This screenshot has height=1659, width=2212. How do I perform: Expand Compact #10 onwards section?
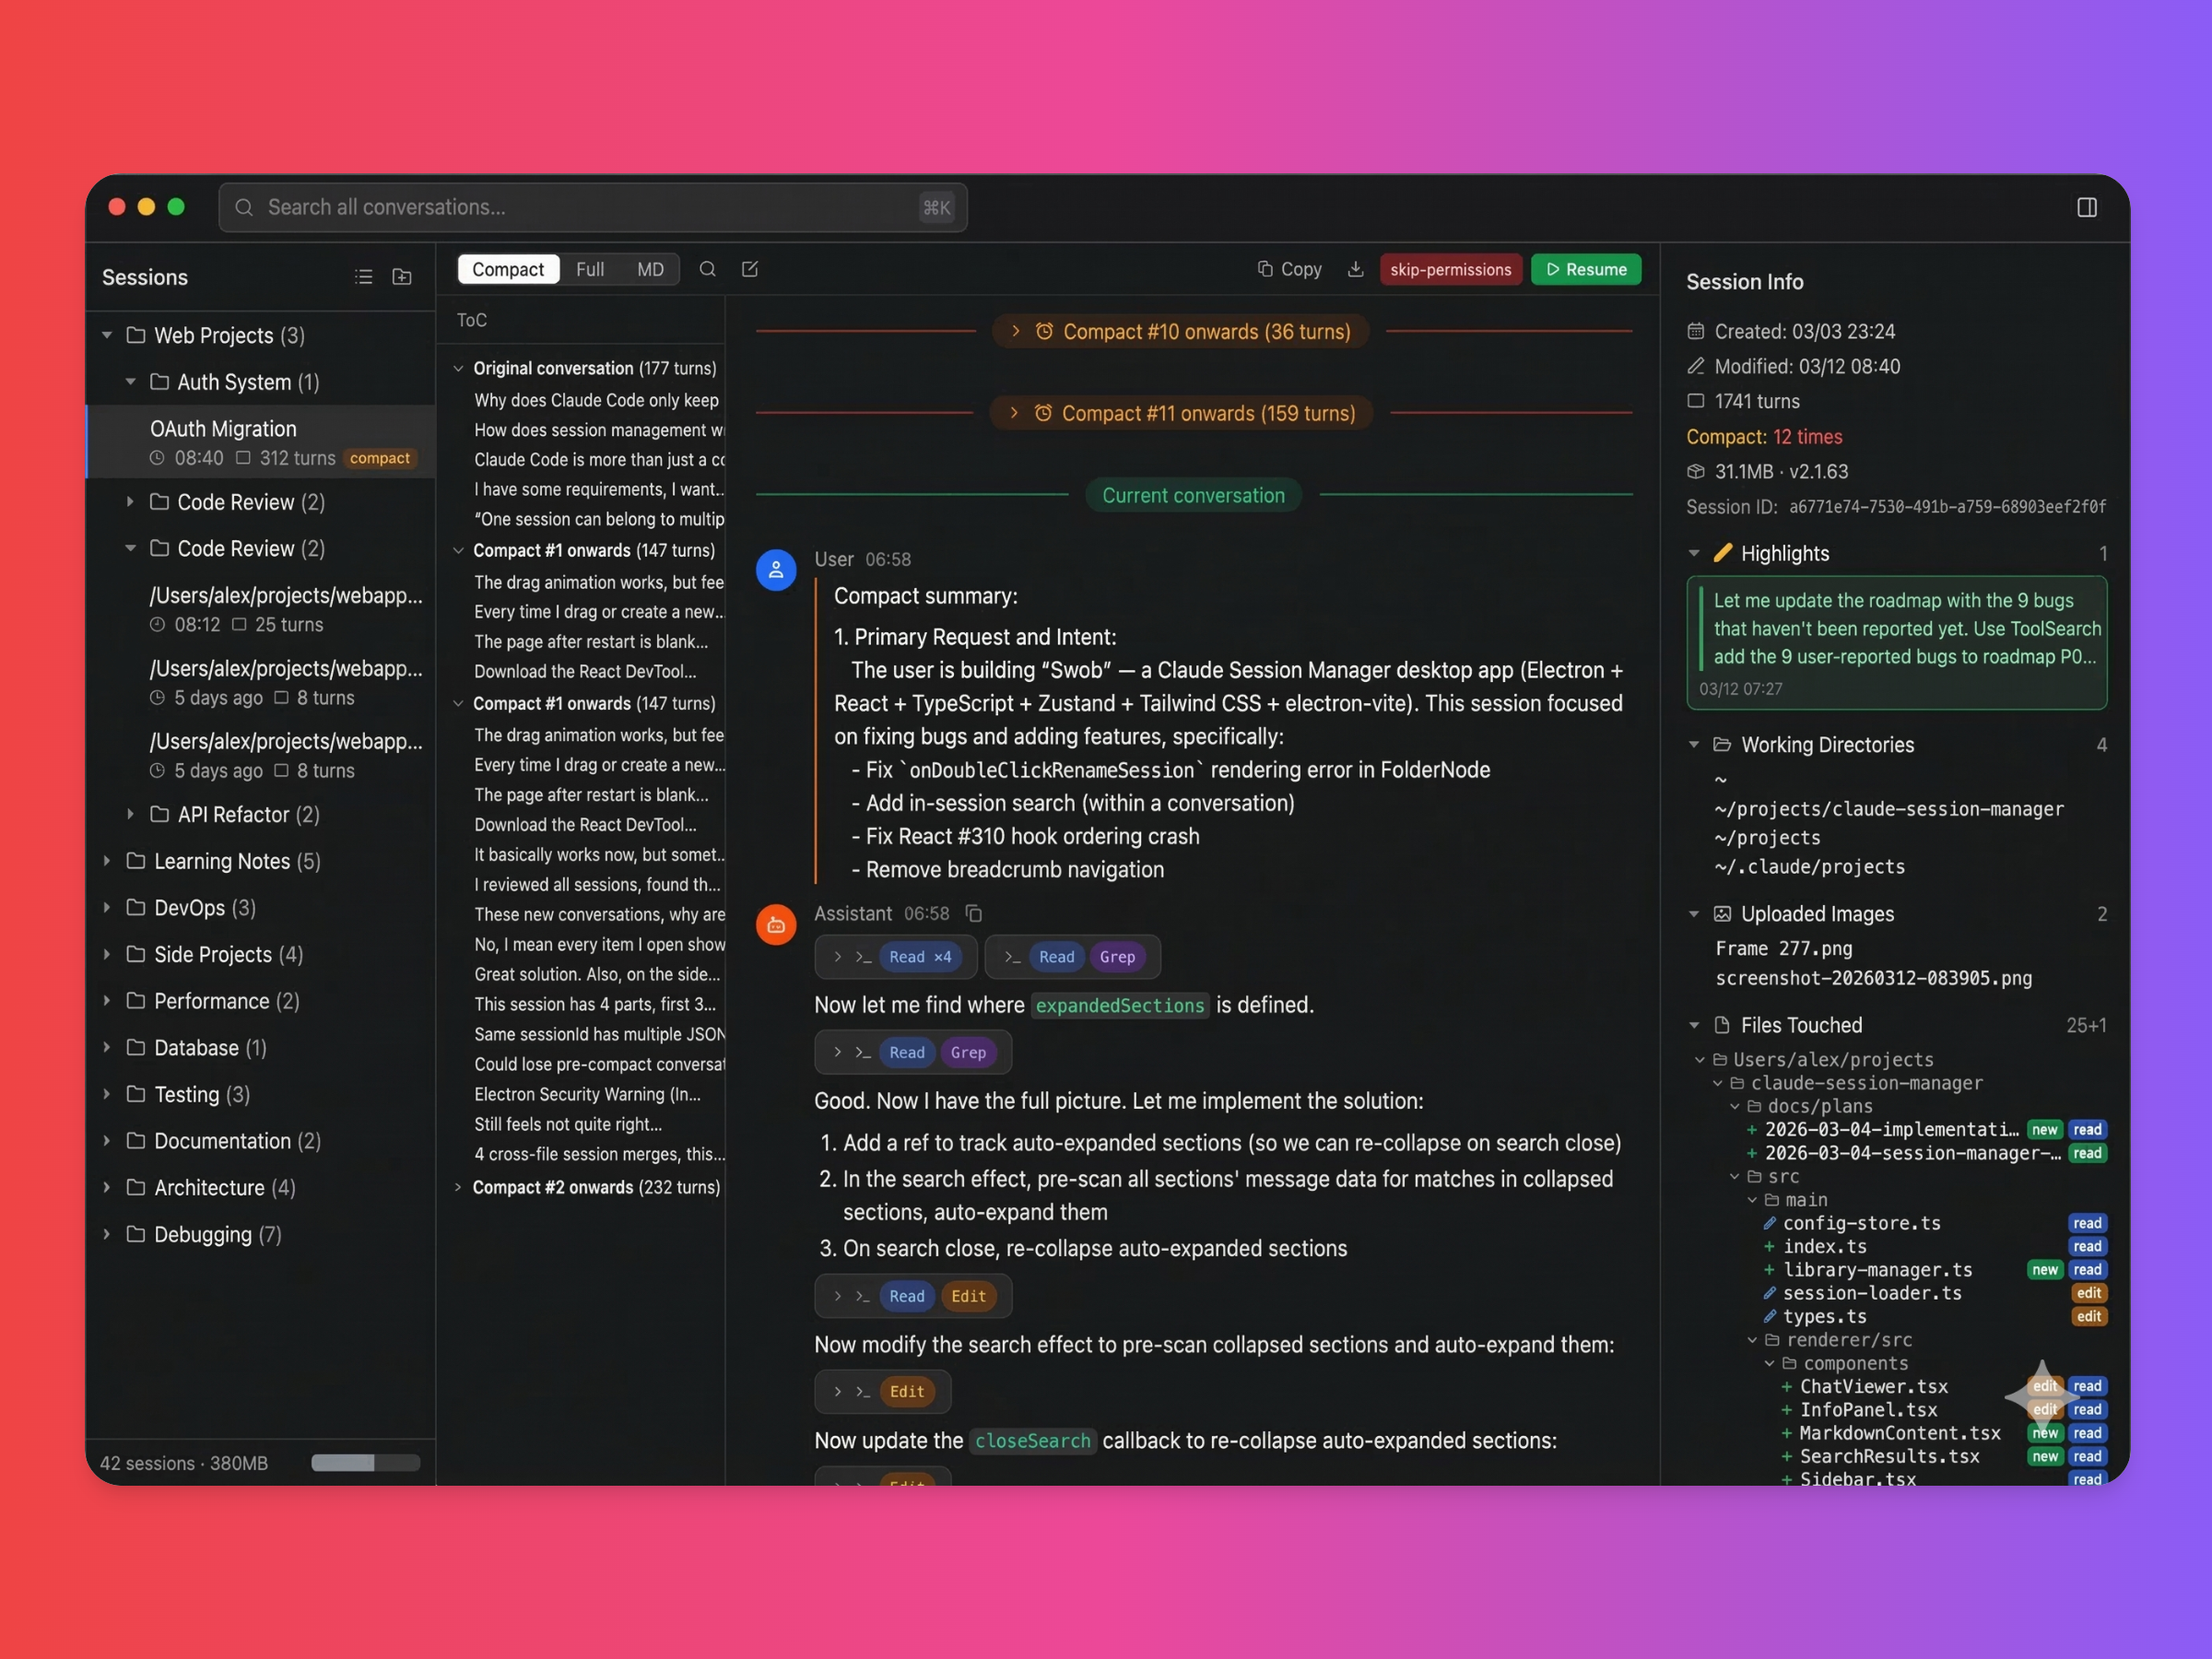(x=1180, y=332)
